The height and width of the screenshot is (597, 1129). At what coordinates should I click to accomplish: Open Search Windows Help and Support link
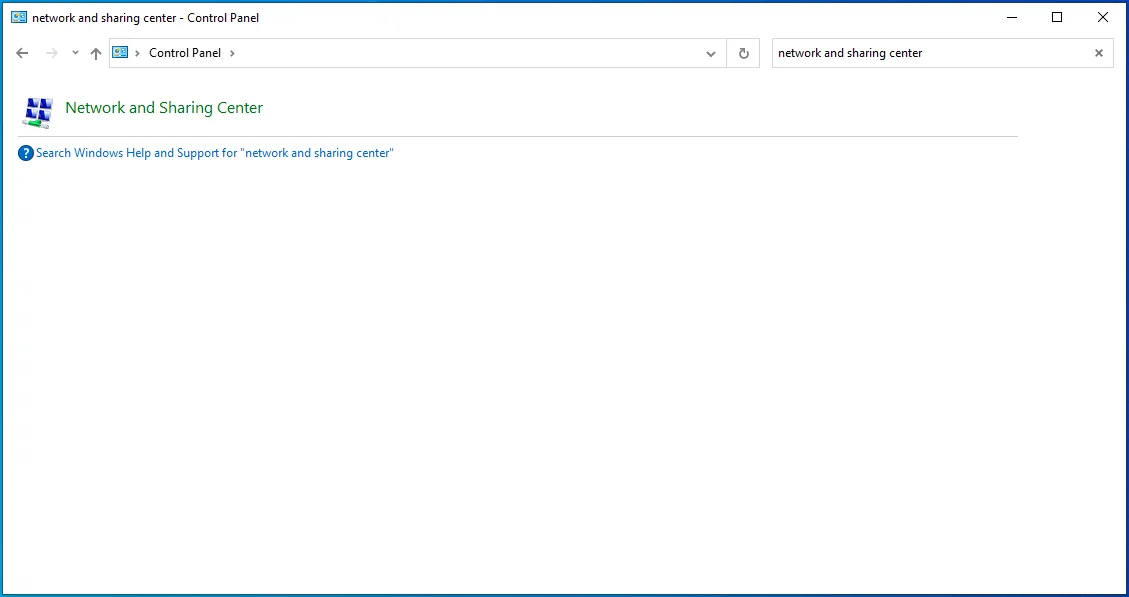[x=215, y=153]
